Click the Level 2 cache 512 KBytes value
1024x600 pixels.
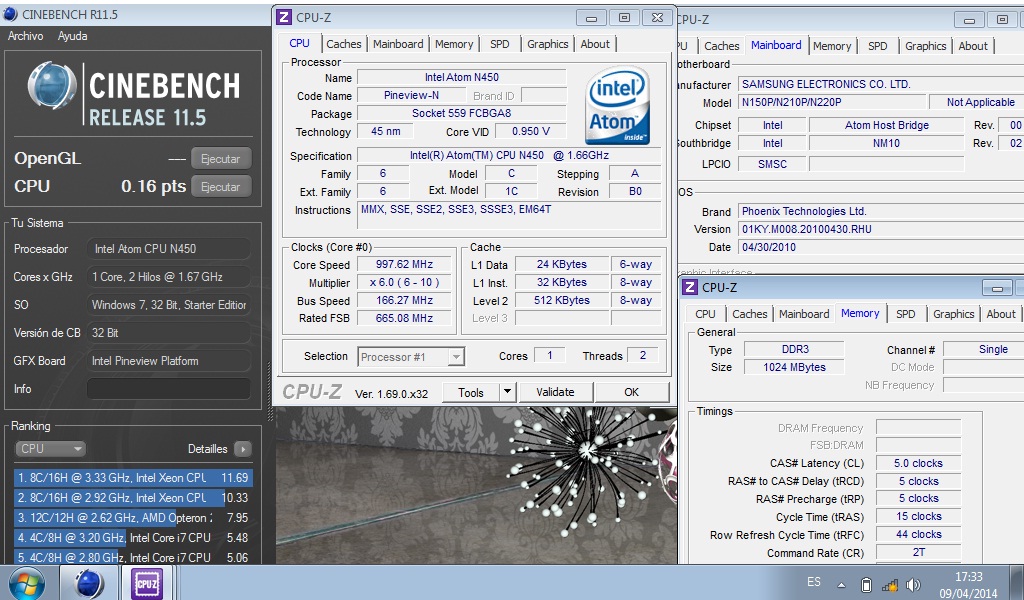coord(562,300)
